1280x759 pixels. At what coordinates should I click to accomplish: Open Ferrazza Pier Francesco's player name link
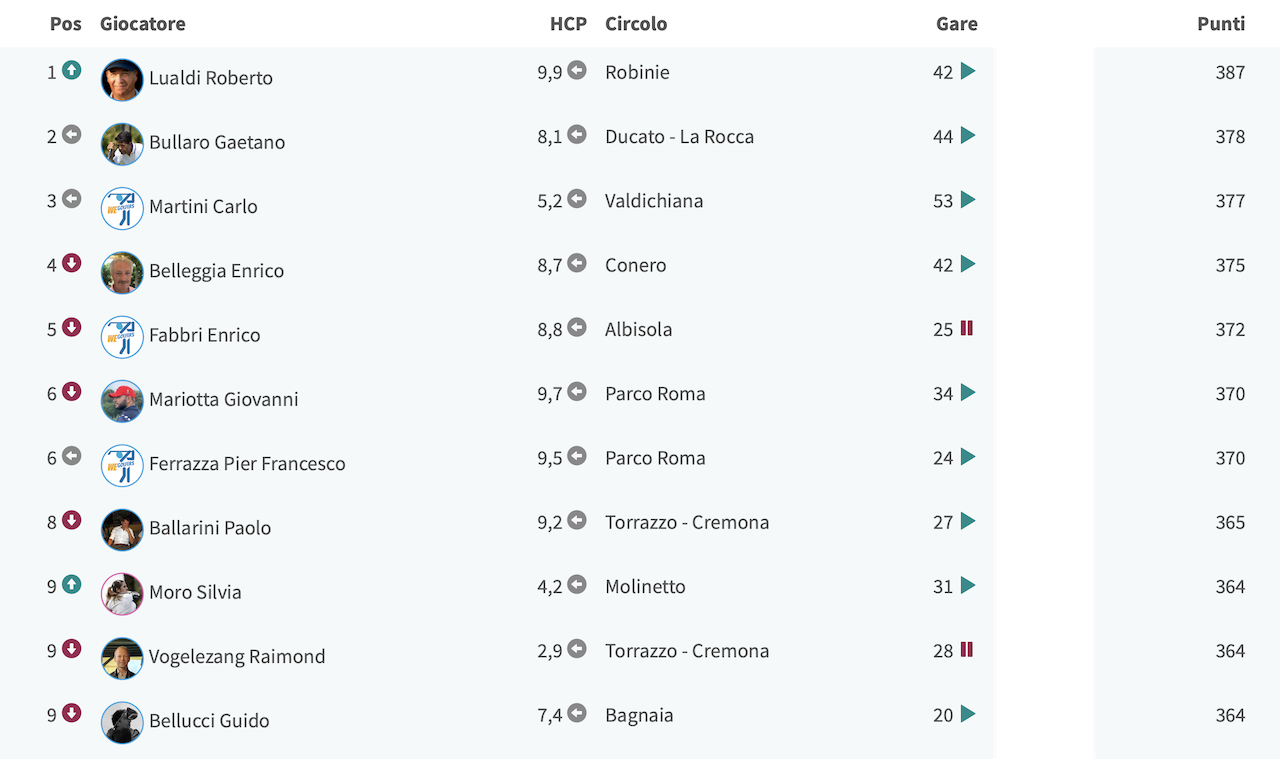click(x=247, y=463)
